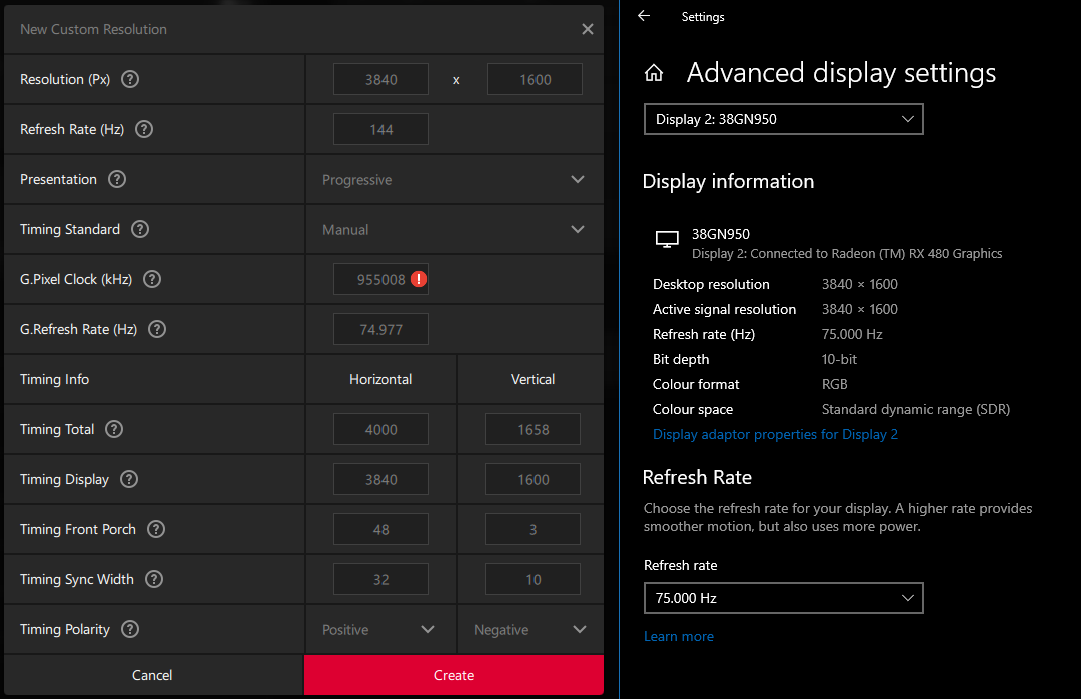Open help for Timing Sync Width
1081x699 pixels.
[154, 579]
